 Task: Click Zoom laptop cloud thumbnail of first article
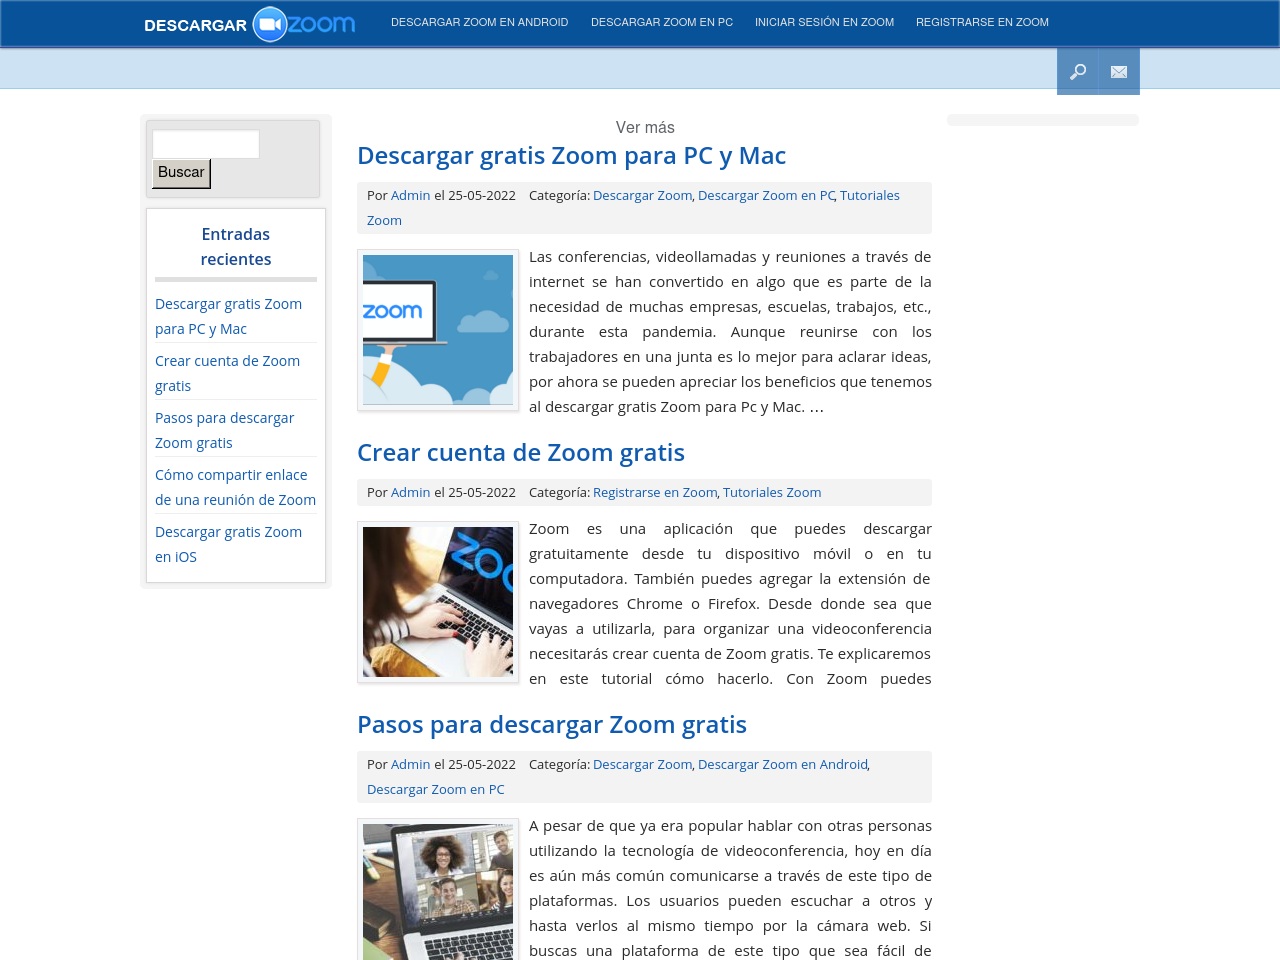(x=438, y=330)
